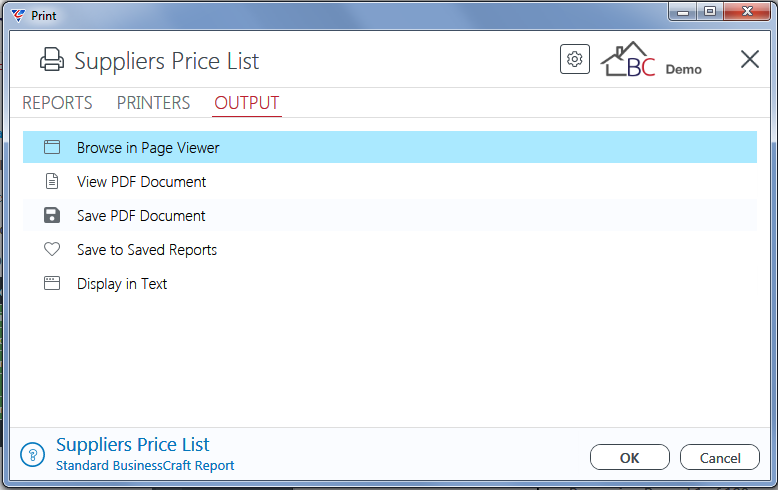Click the printer icon beside the title
The image size is (778, 490).
coord(52,60)
